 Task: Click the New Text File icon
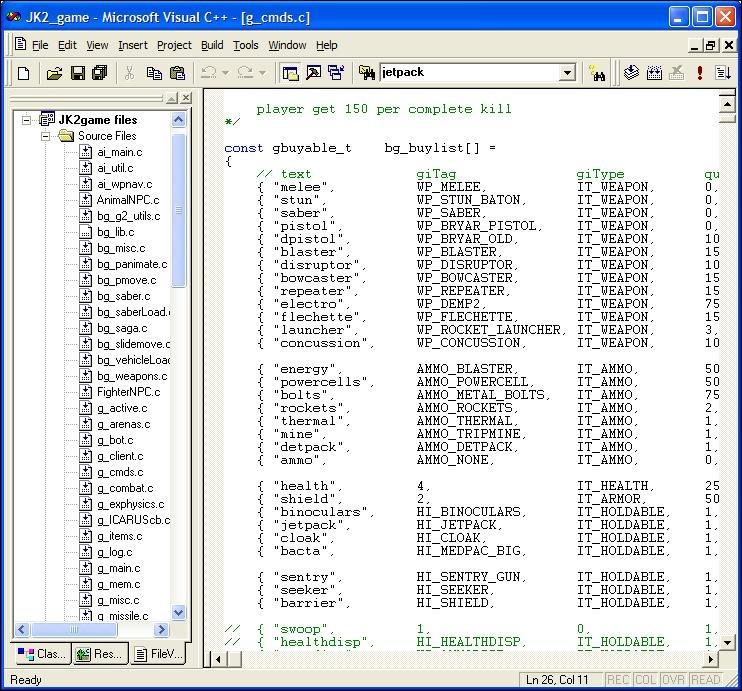point(23,73)
